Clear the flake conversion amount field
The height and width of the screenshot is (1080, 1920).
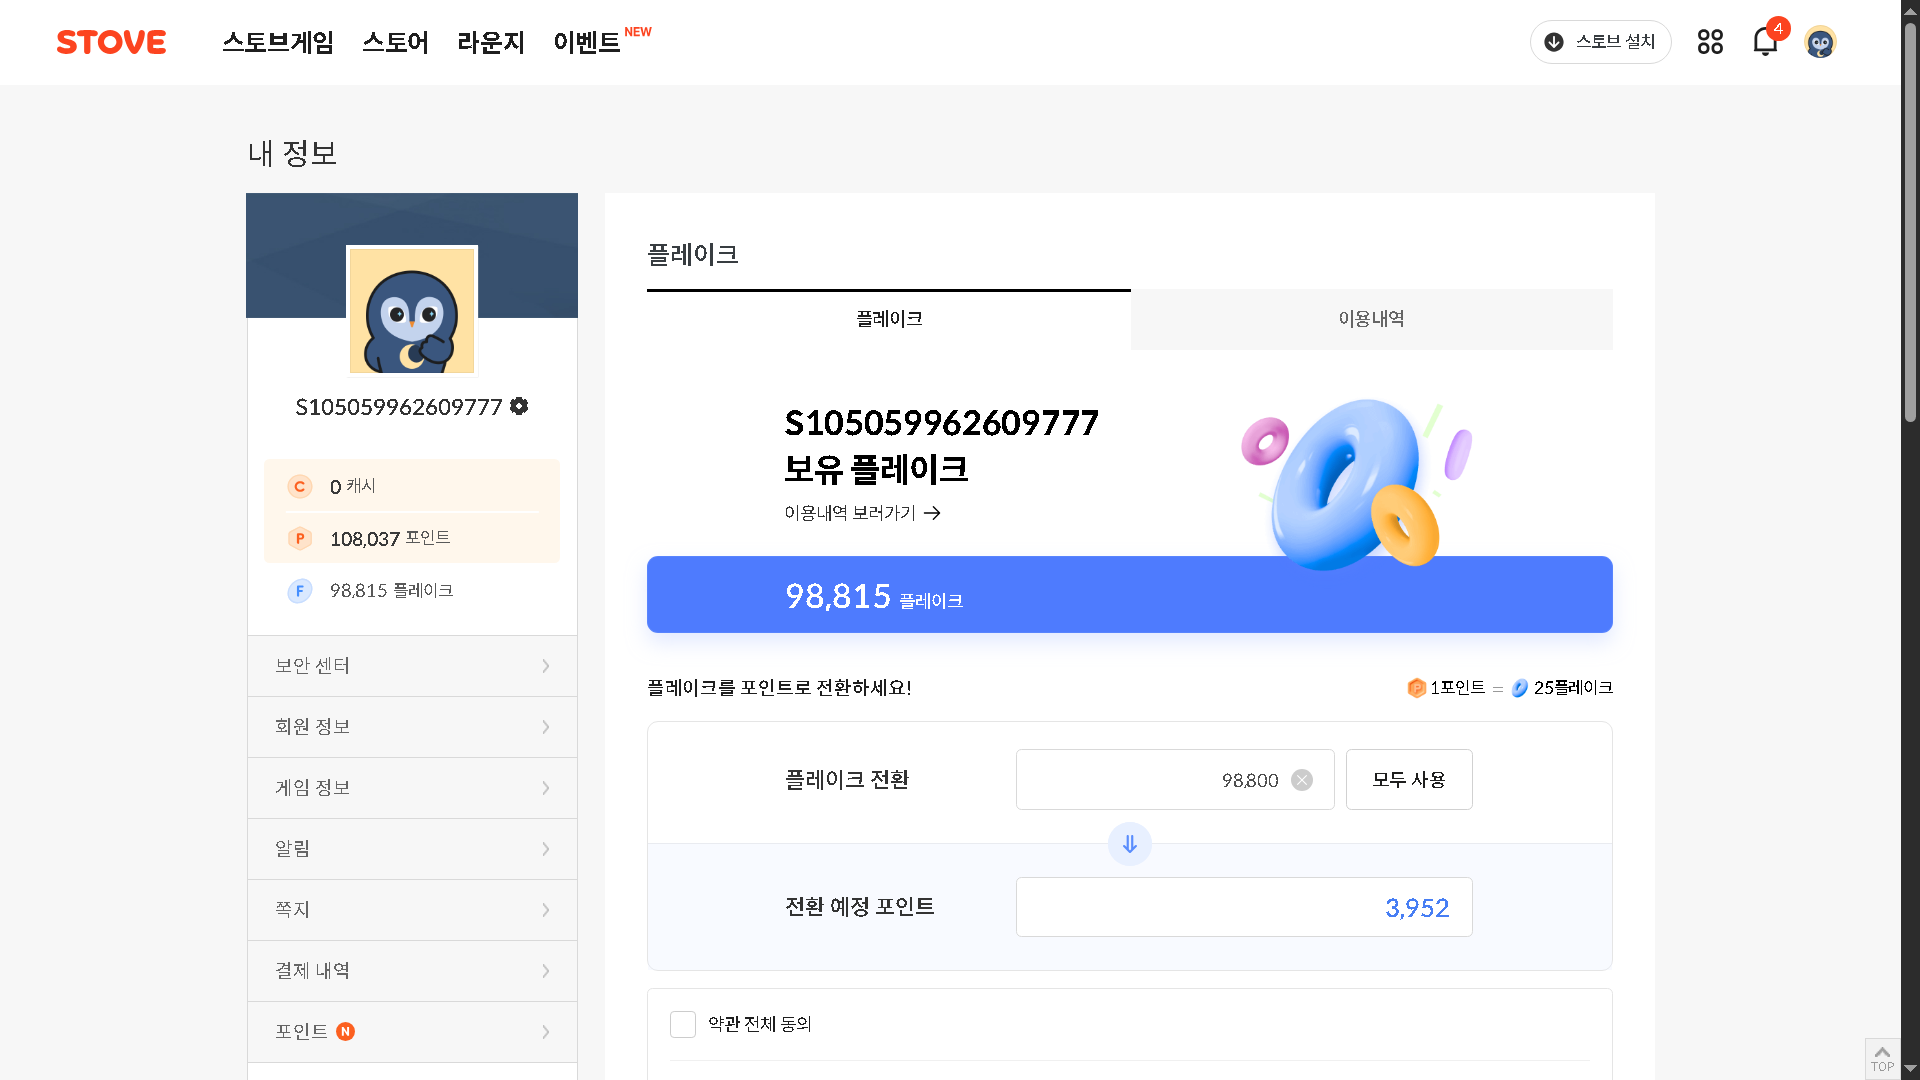1302,780
